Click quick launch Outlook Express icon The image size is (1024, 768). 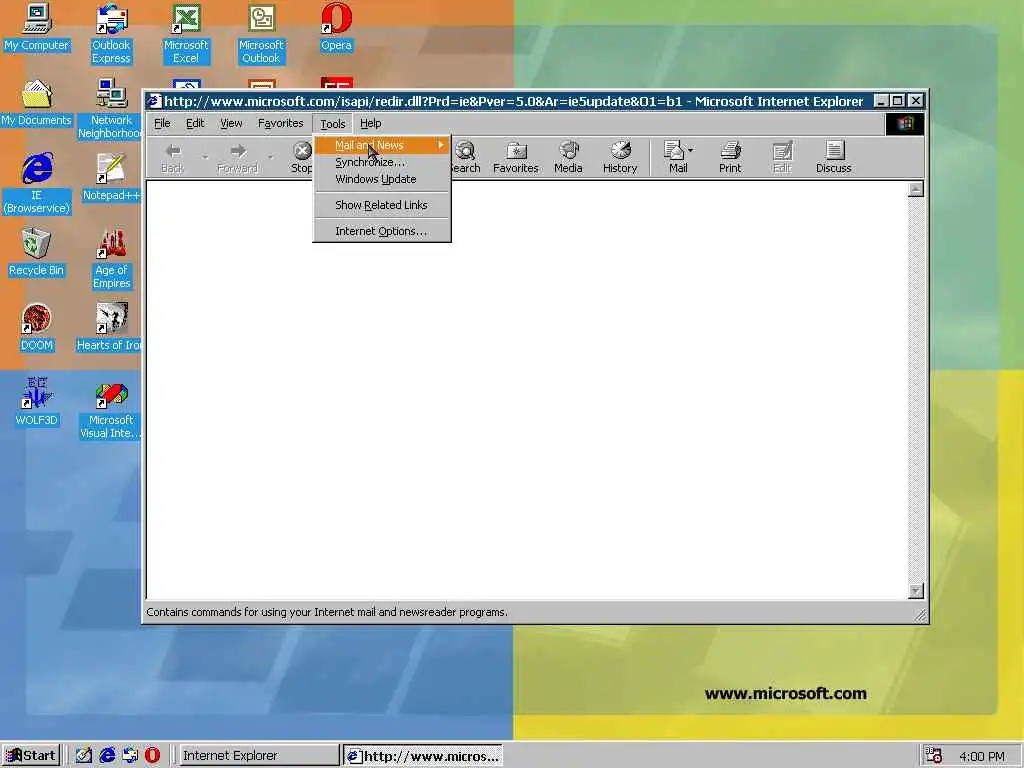130,756
